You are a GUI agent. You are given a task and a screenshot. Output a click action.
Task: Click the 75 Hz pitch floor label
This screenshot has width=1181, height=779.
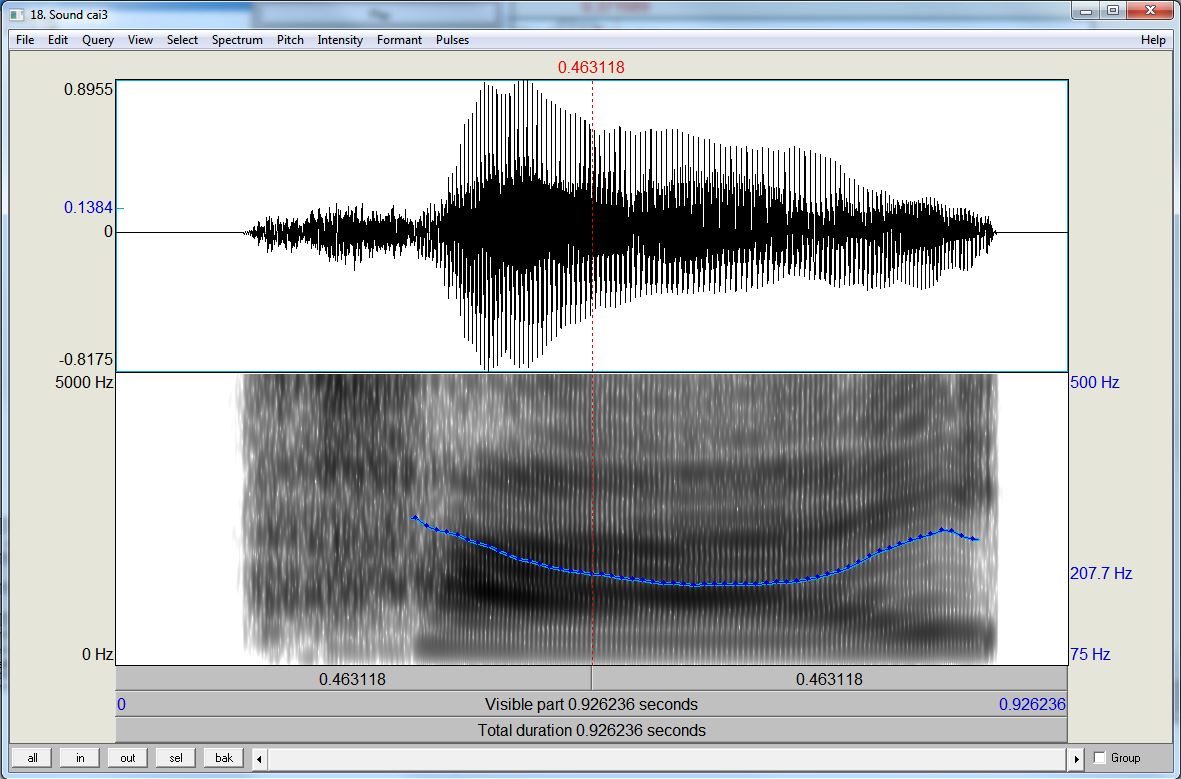coord(1090,654)
